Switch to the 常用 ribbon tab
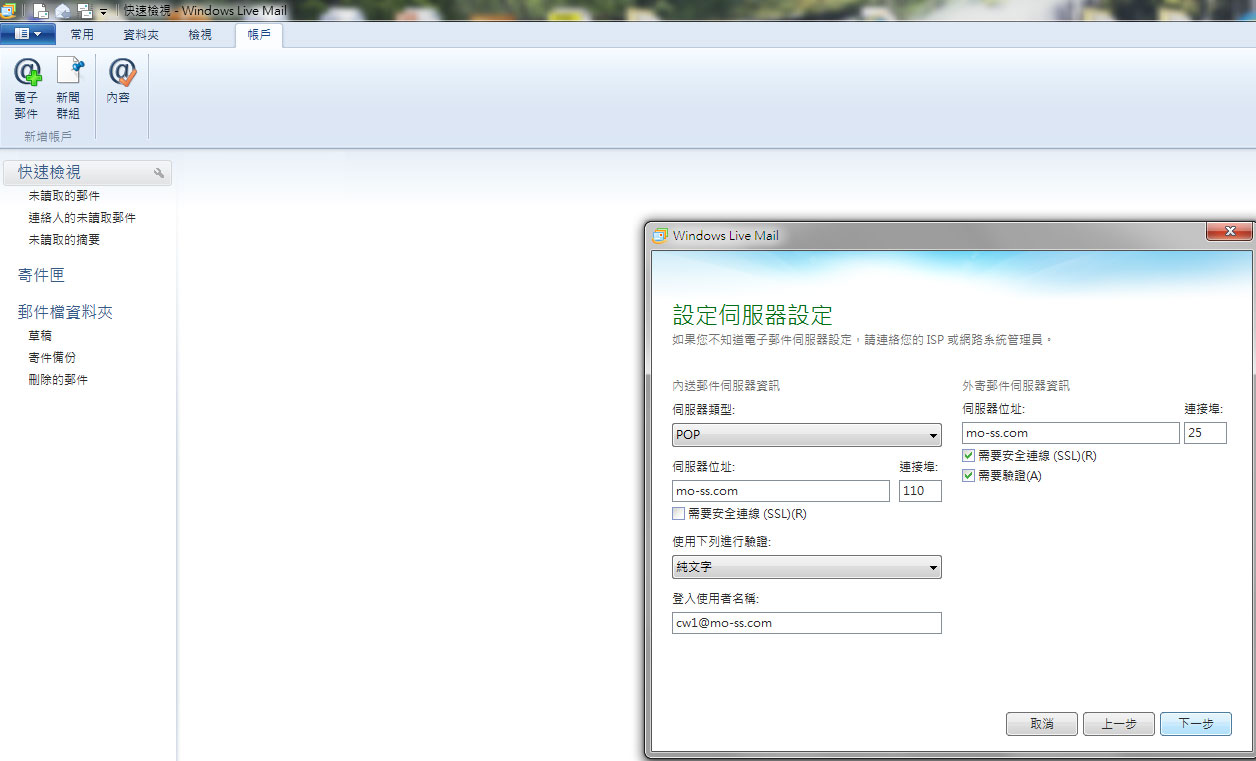Image resolution: width=1256 pixels, height=761 pixels. 82,35
